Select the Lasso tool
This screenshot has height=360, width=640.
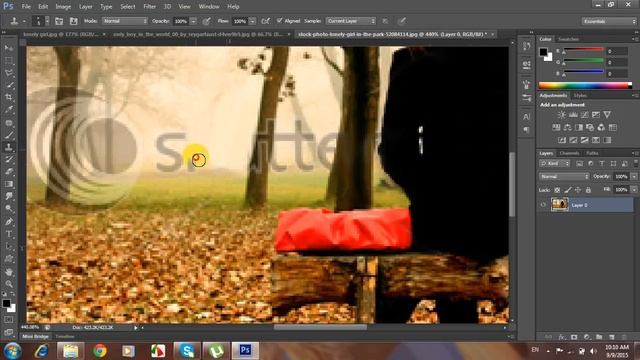(9, 73)
